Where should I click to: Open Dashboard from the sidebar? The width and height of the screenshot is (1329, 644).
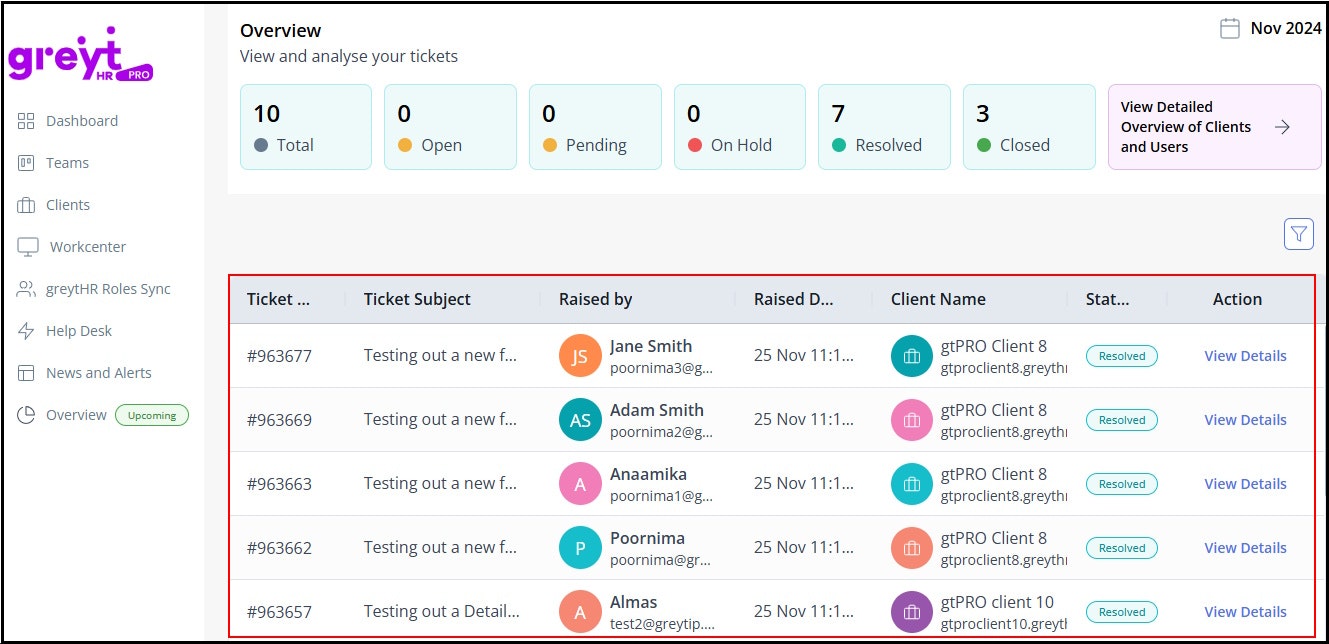click(x=82, y=121)
